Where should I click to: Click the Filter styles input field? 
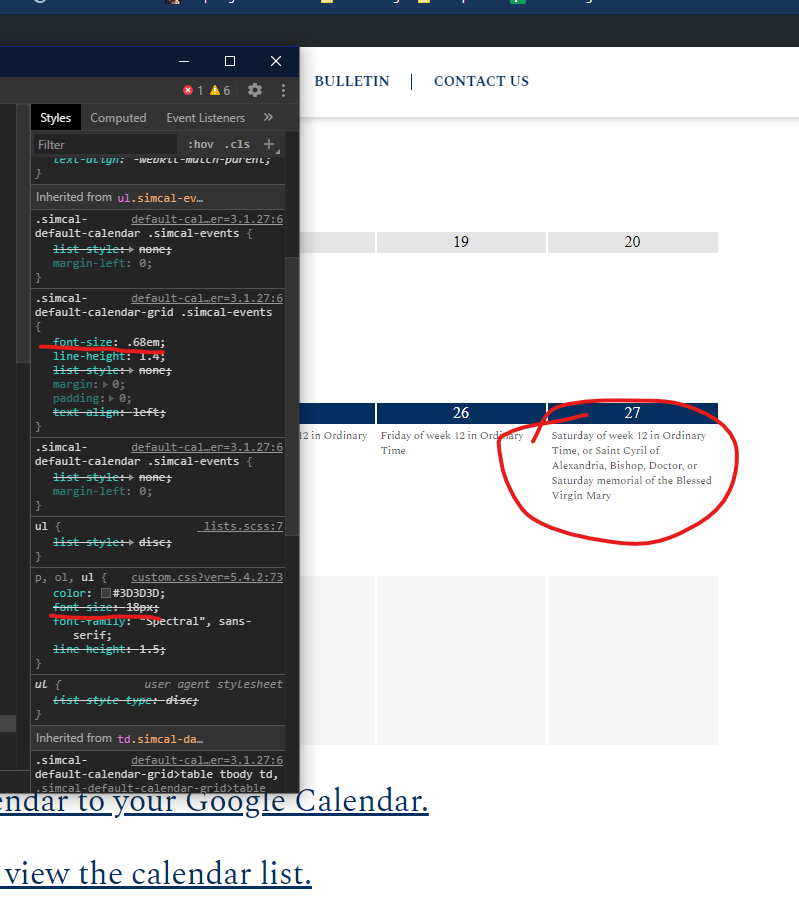click(100, 144)
